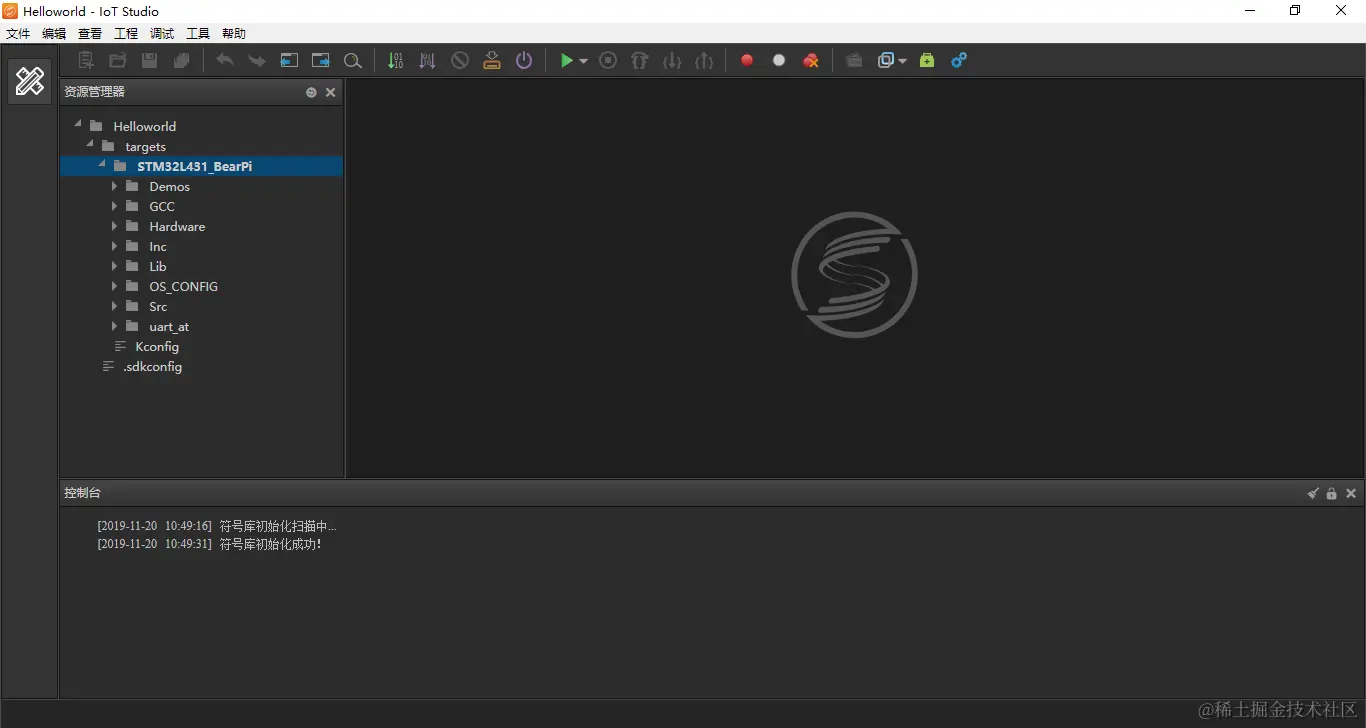Screen dimensions: 1366x728
Task: Click the save all toolbar icon
Action: pos(181,60)
